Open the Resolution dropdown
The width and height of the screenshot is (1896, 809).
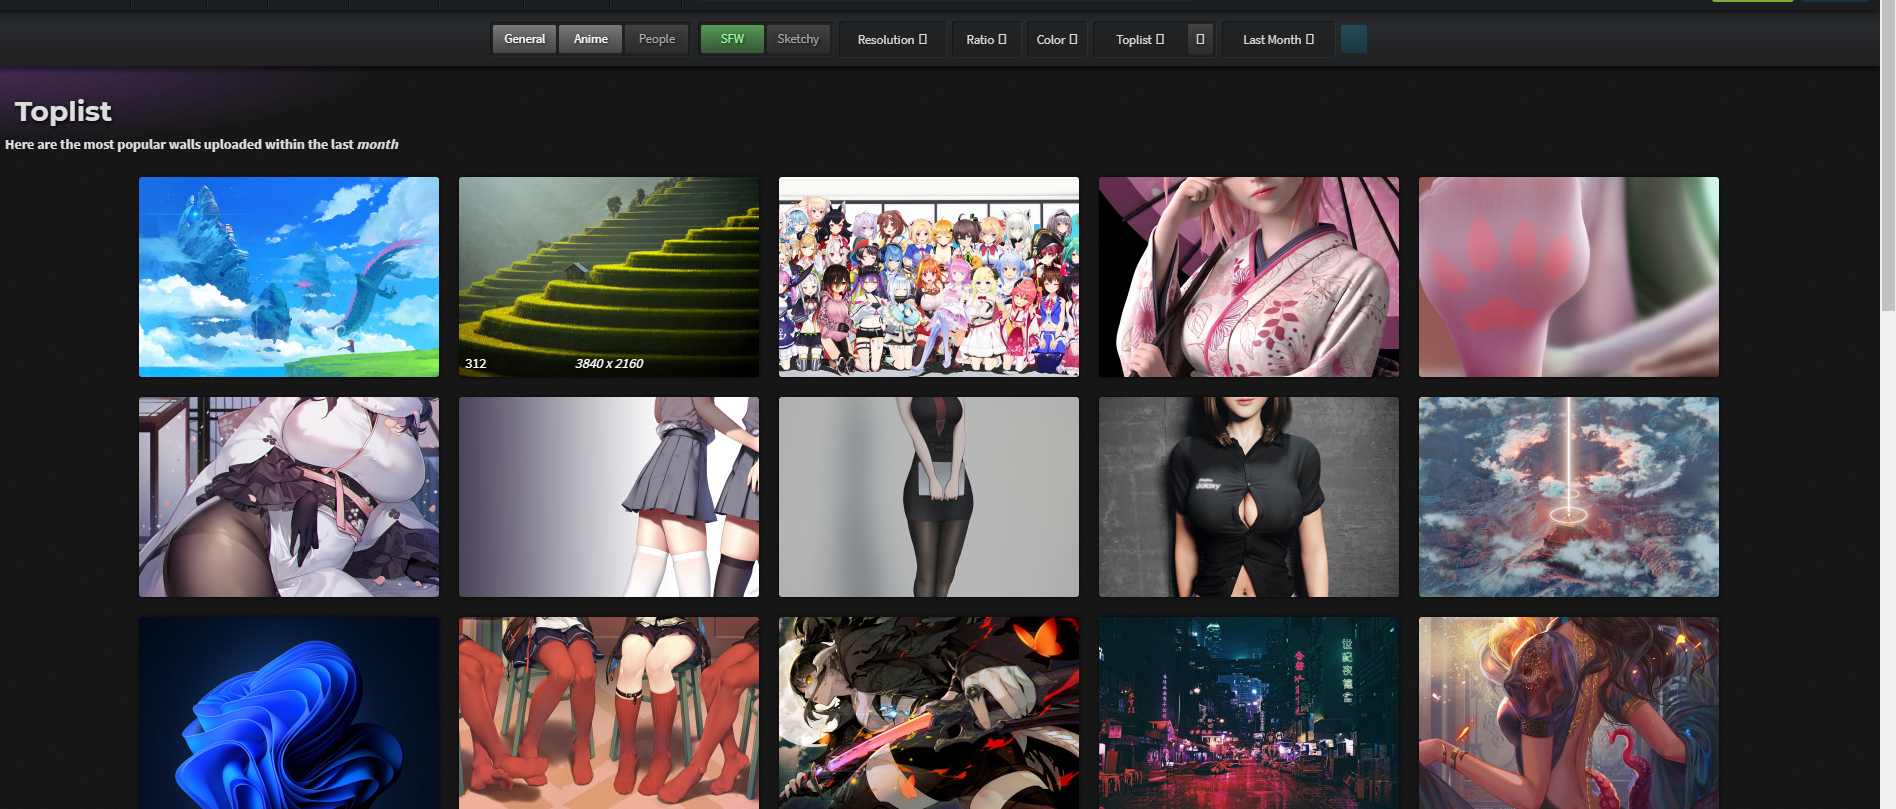tap(892, 40)
